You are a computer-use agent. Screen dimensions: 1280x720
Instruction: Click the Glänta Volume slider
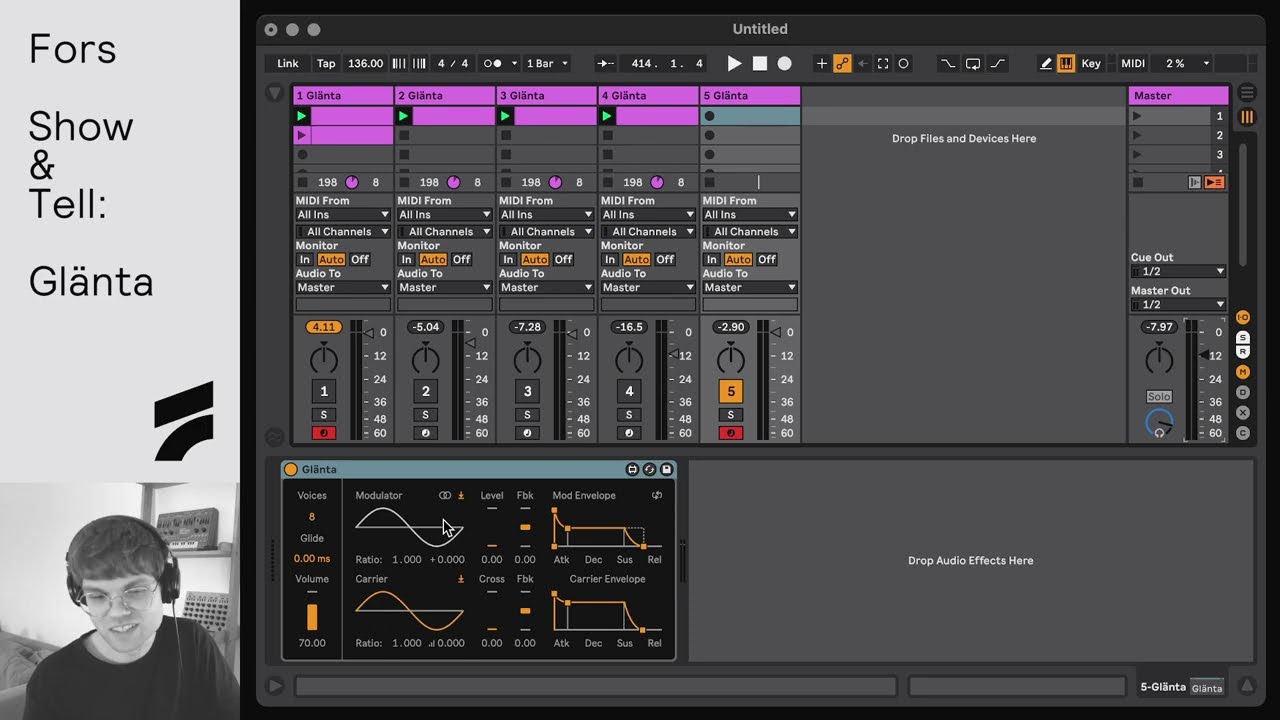pyautogui.click(x=312, y=612)
